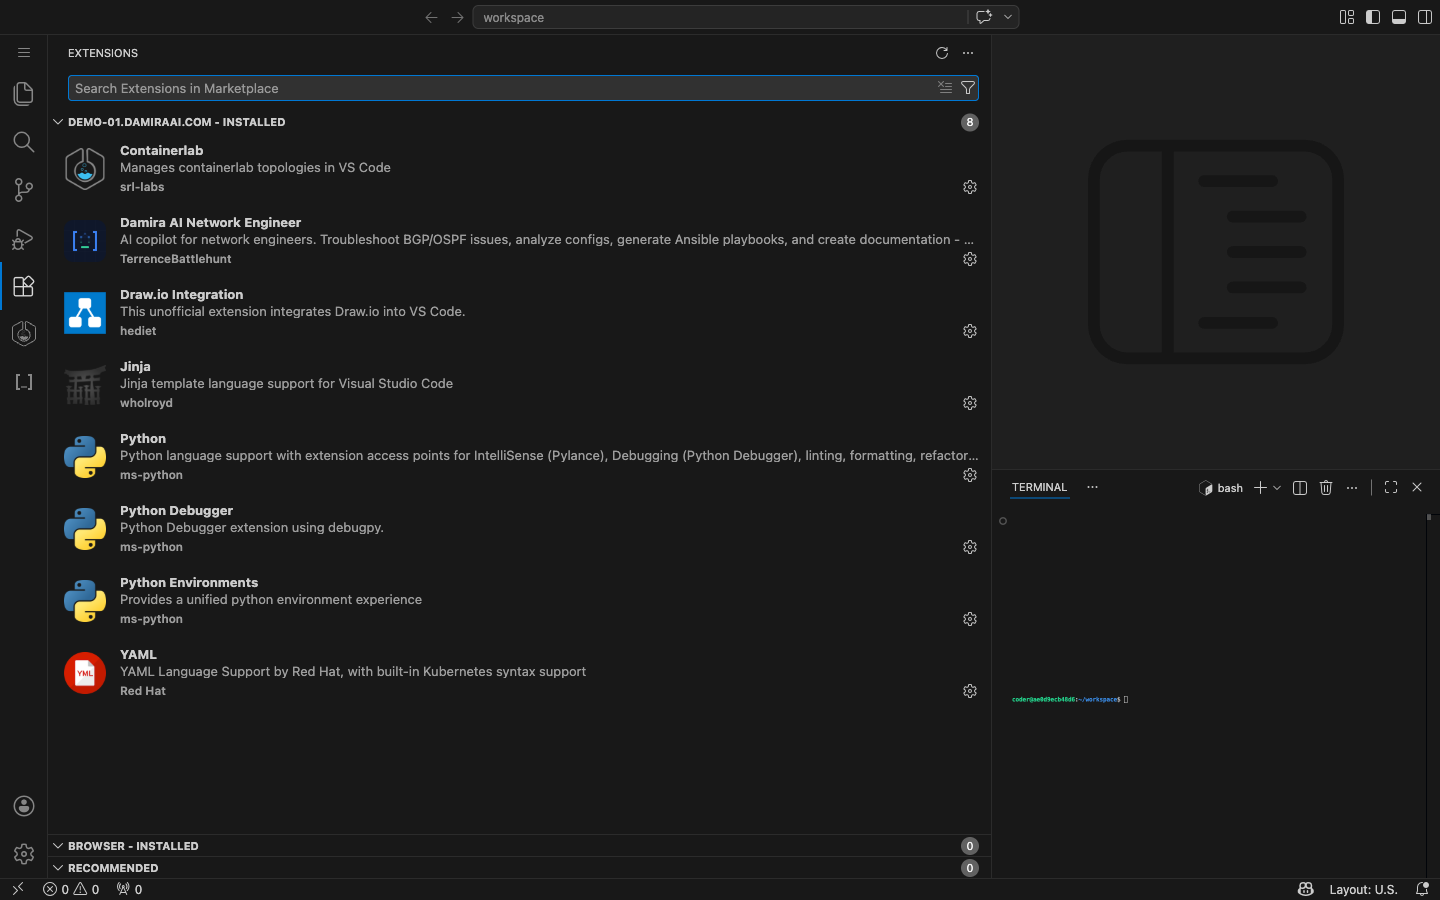The width and height of the screenshot is (1440, 900).
Task: Toggle primary side bar visibility
Action: pyautogui.click(x=1373, y=17)
